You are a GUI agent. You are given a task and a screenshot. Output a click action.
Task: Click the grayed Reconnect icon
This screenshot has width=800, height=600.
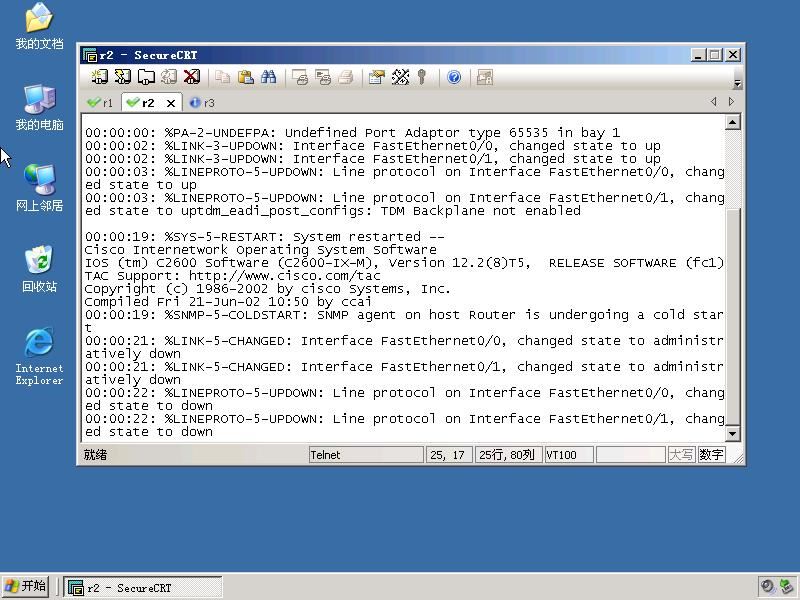pos(169,77)
